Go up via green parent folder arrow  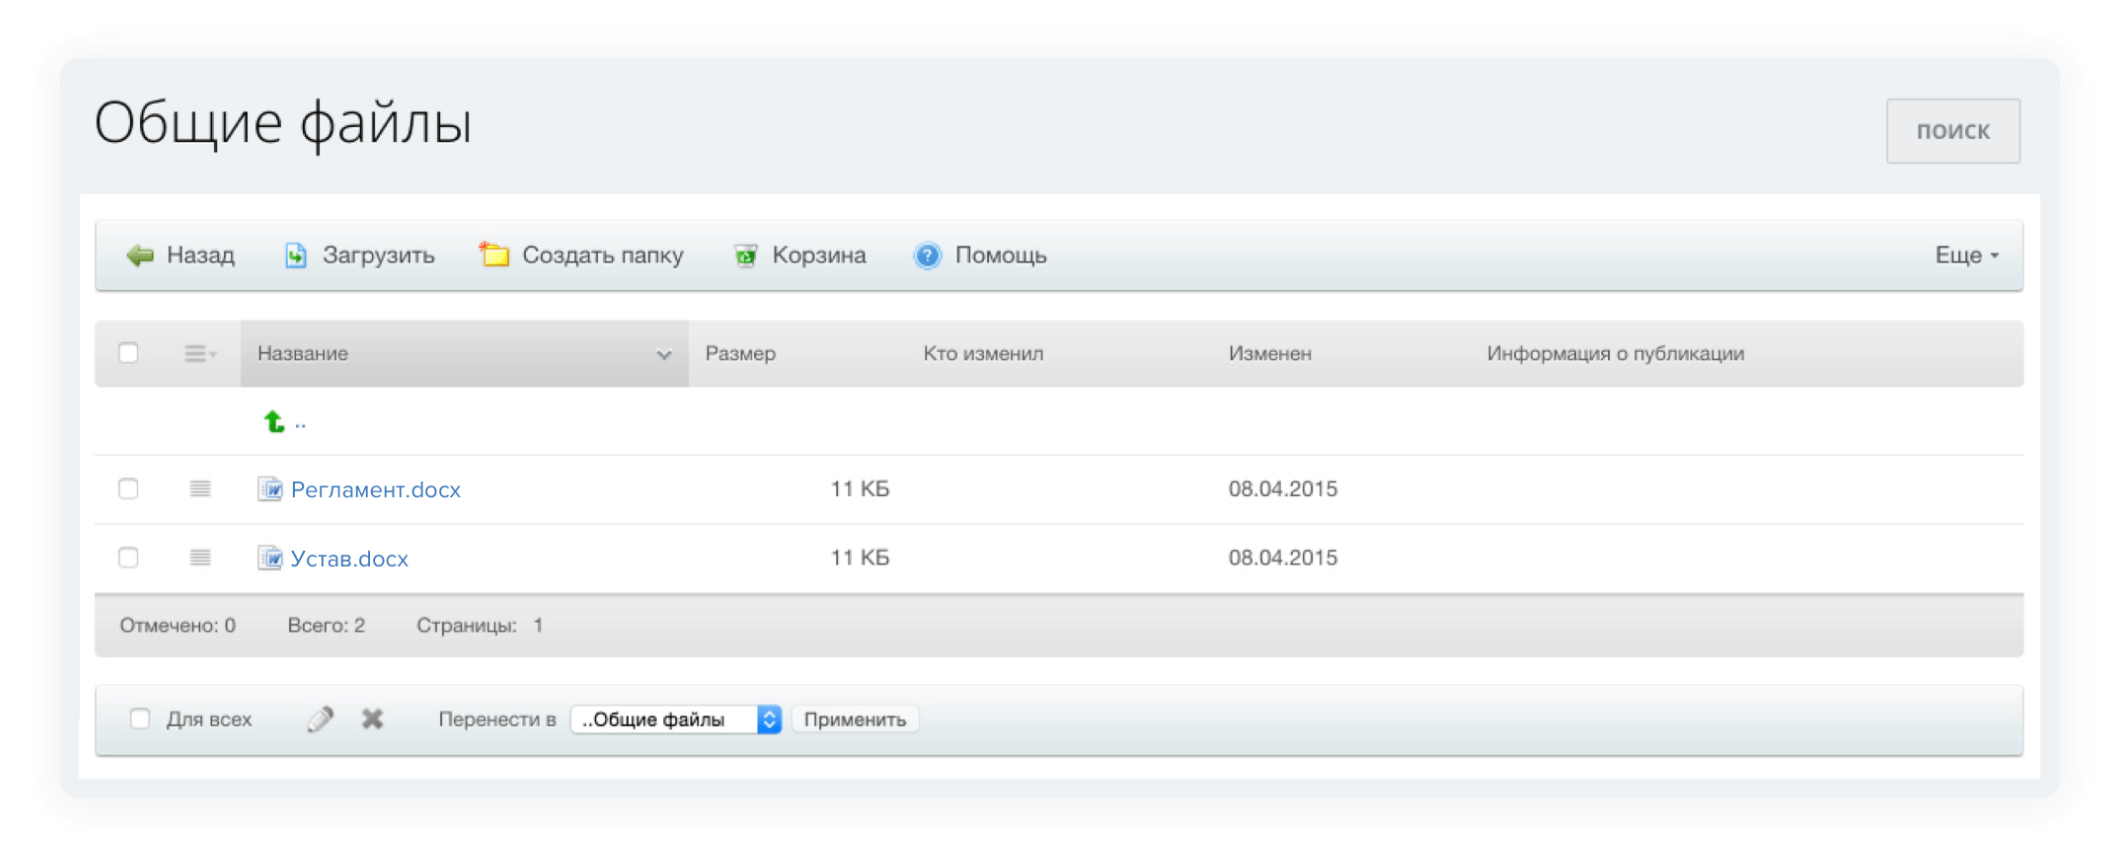(274, 422)
